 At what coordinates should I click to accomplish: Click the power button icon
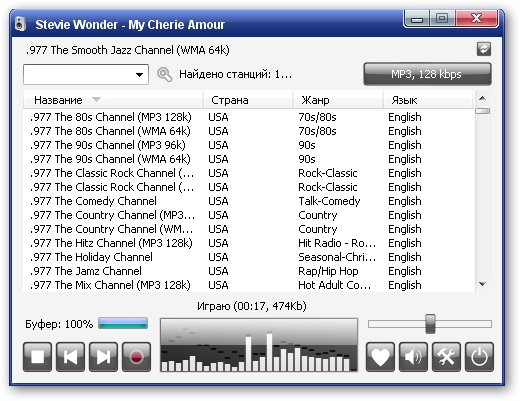tap(479, 357)
